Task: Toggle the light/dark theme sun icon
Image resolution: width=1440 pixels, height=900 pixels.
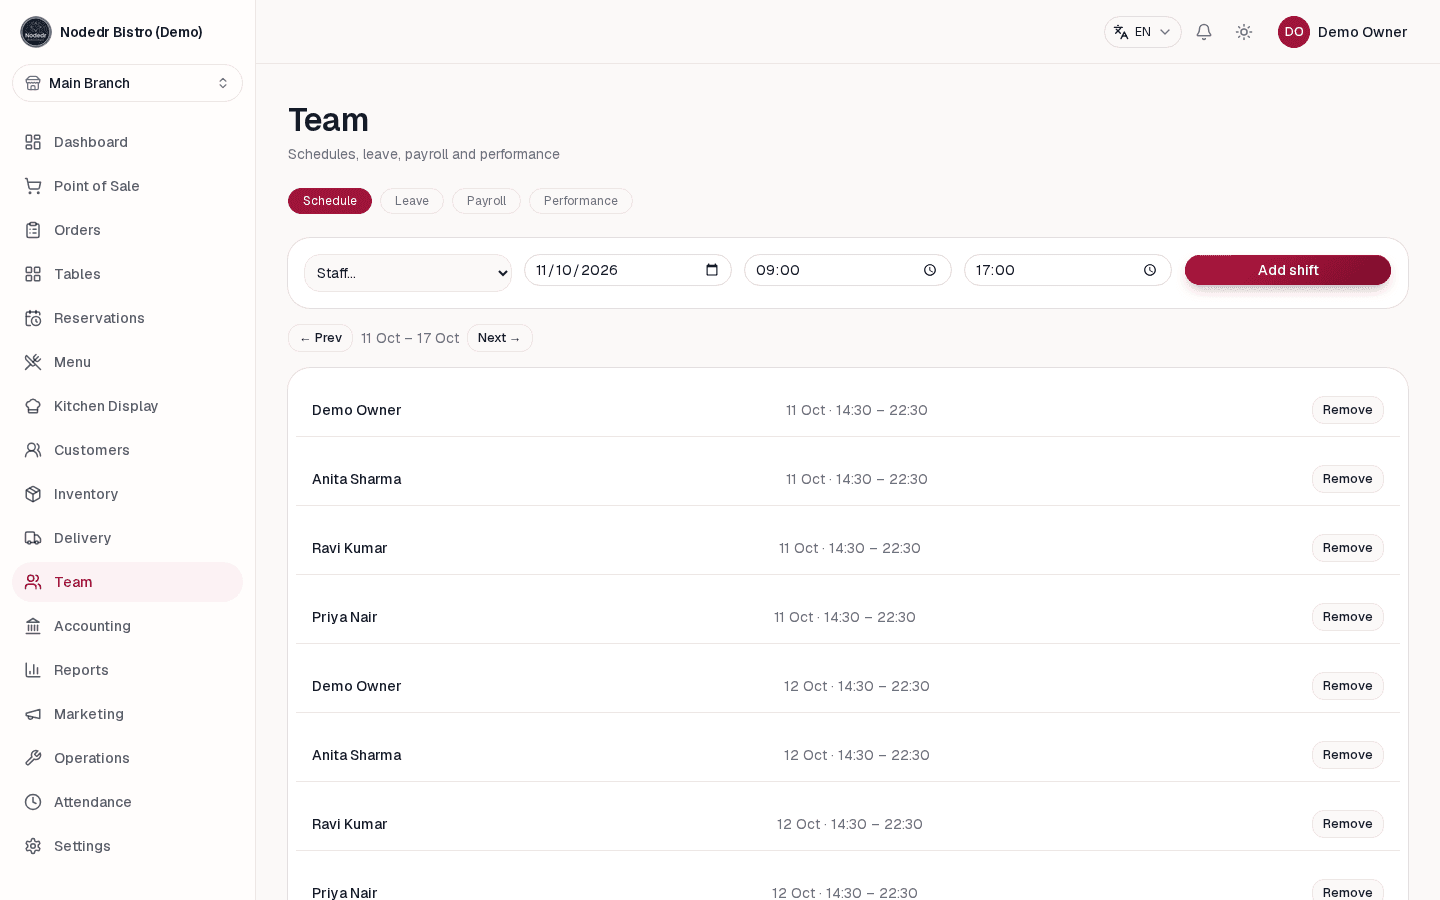Action: 1244,32
